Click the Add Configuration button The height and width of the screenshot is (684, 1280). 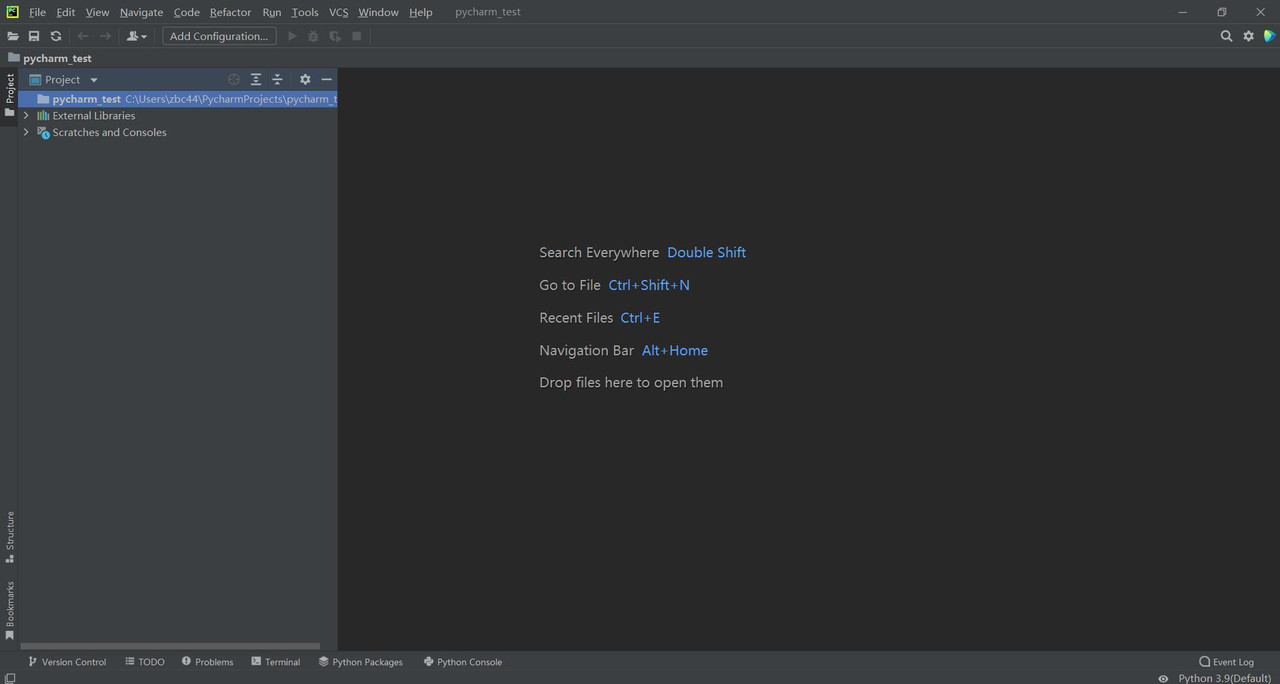(219, 36)
